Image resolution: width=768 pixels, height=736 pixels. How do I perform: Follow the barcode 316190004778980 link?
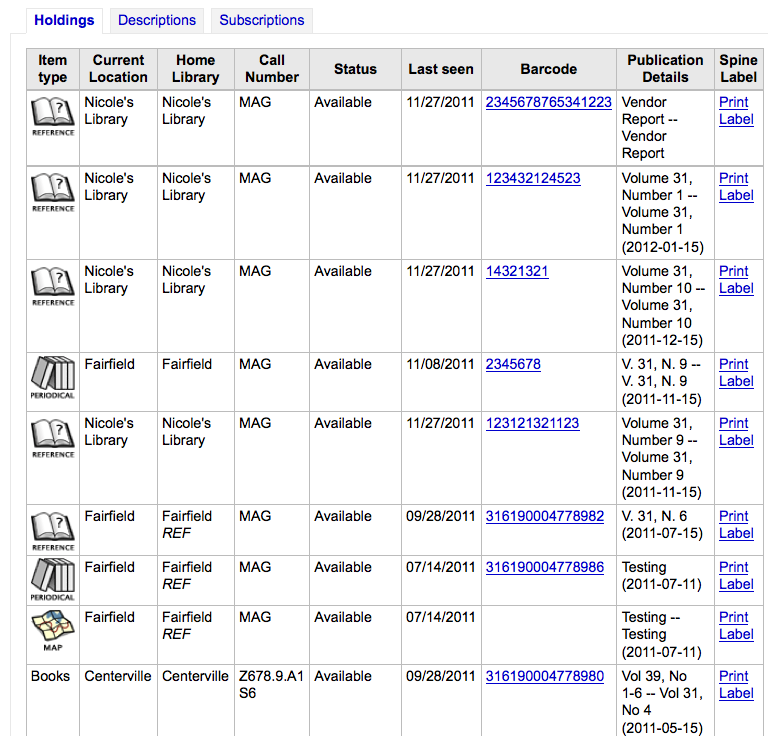tap(544, 676)
